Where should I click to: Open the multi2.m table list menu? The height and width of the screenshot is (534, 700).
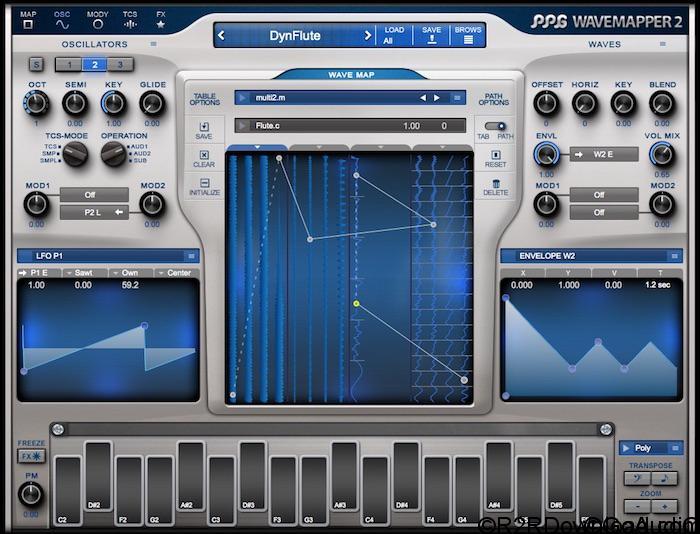[457, 98]
